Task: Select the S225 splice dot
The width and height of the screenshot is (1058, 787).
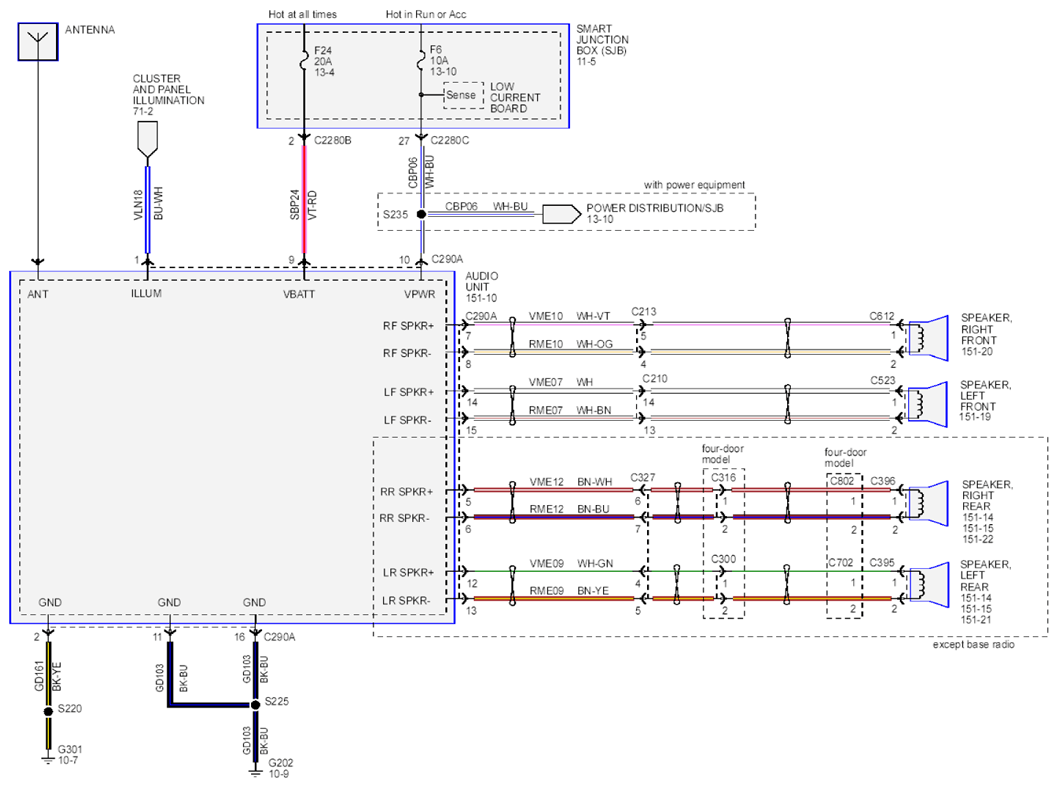Action: pos(255,705)
